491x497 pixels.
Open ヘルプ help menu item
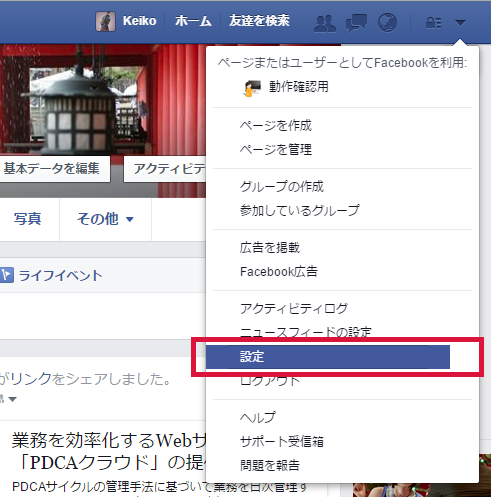258,417
